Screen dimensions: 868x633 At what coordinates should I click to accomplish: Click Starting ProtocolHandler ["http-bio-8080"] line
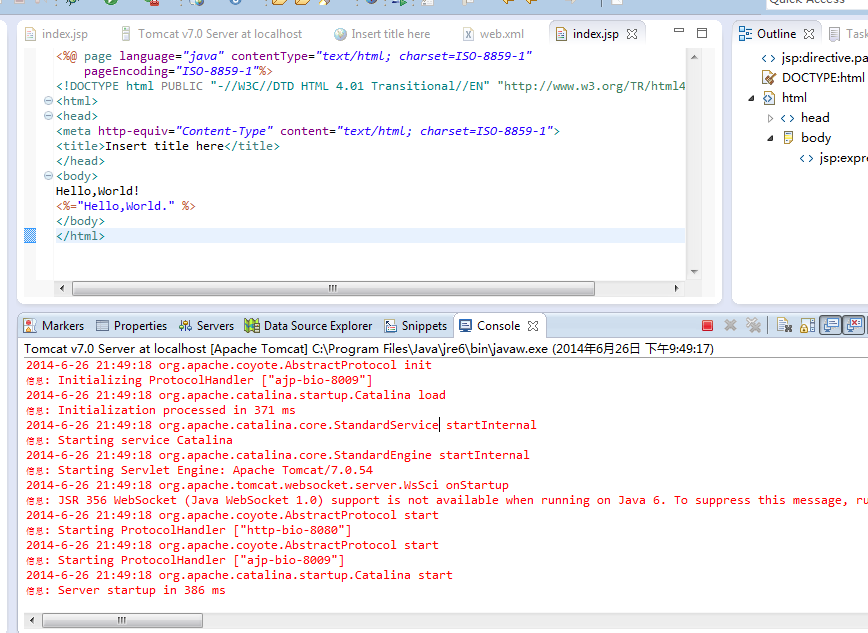click(x=189, y=531)
